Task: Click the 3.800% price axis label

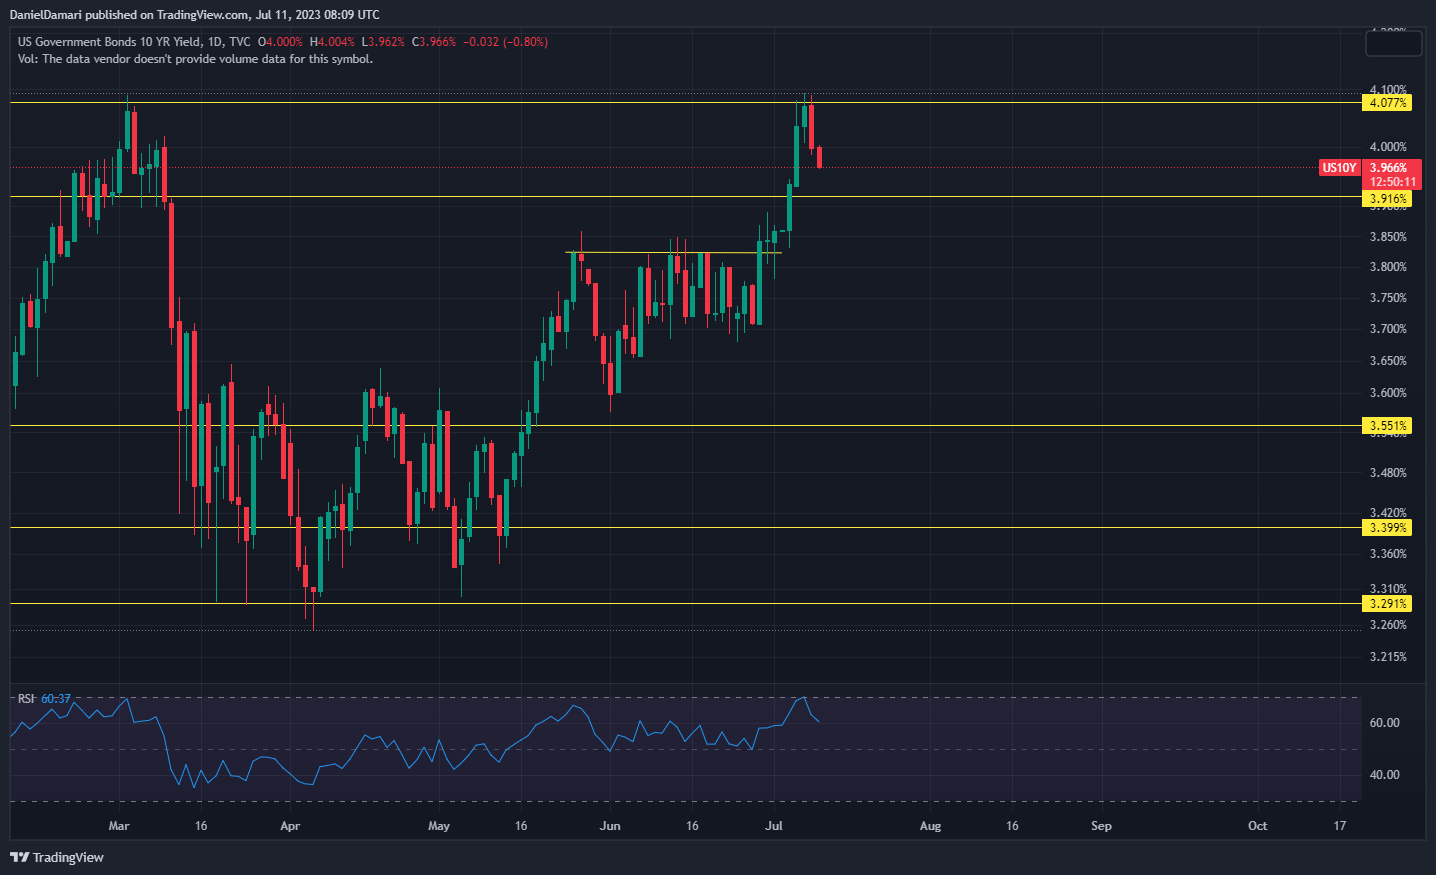Action: [1388, 267]
